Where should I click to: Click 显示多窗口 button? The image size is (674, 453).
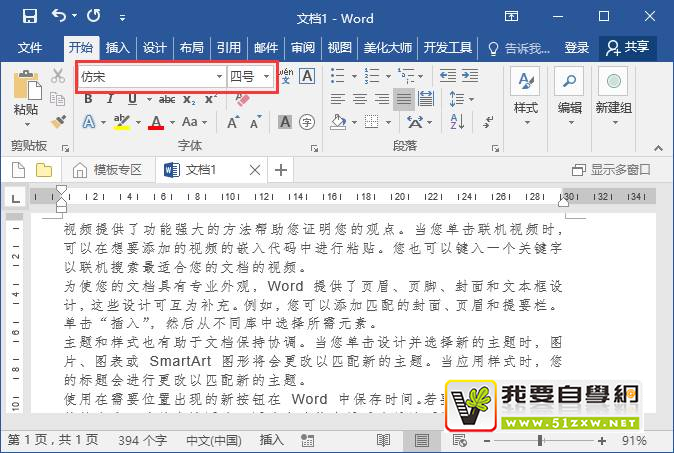click(x=611, y=170)
